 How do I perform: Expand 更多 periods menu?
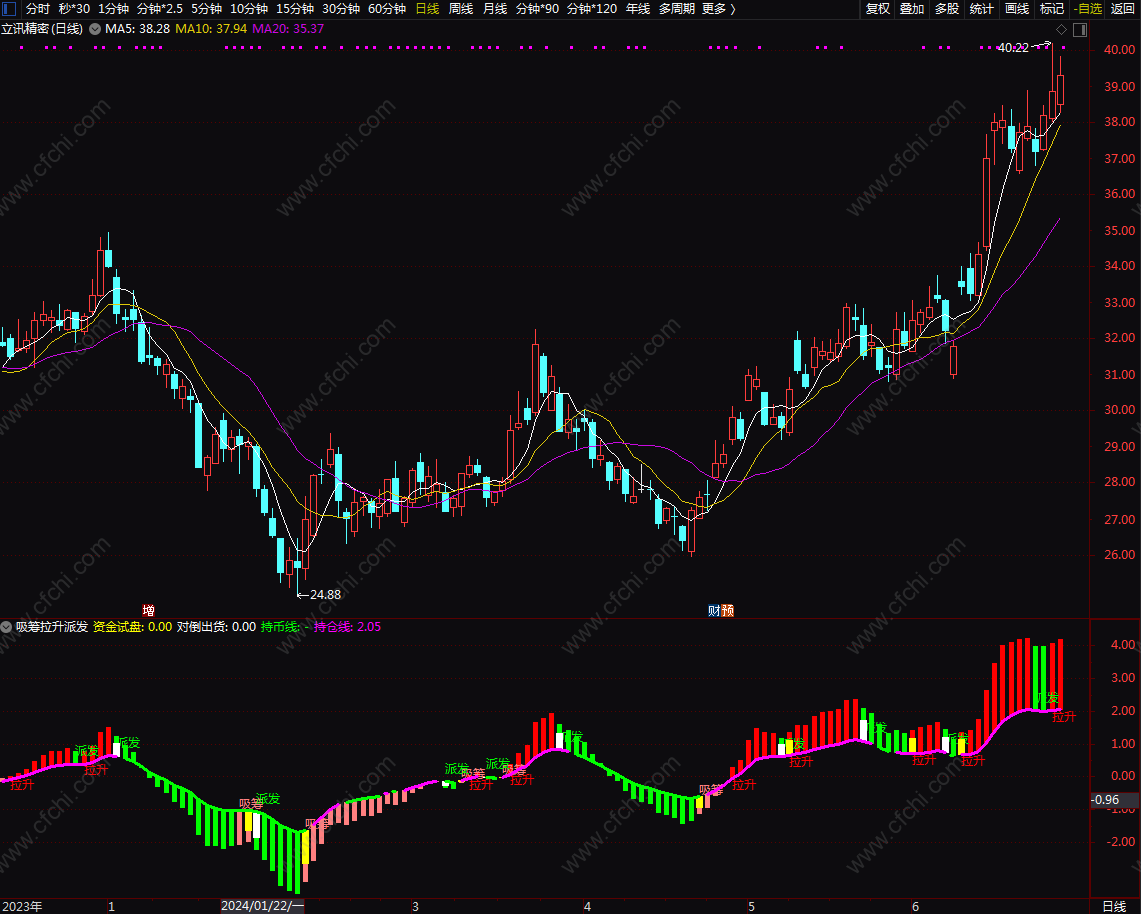click(x=719, y=9)
